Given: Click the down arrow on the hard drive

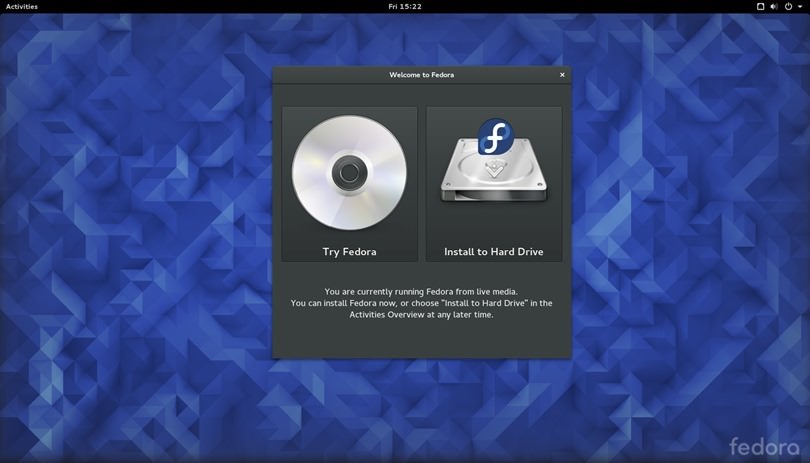Looking at the screenshot, I should pyautogui.click(x=494, y=171).
